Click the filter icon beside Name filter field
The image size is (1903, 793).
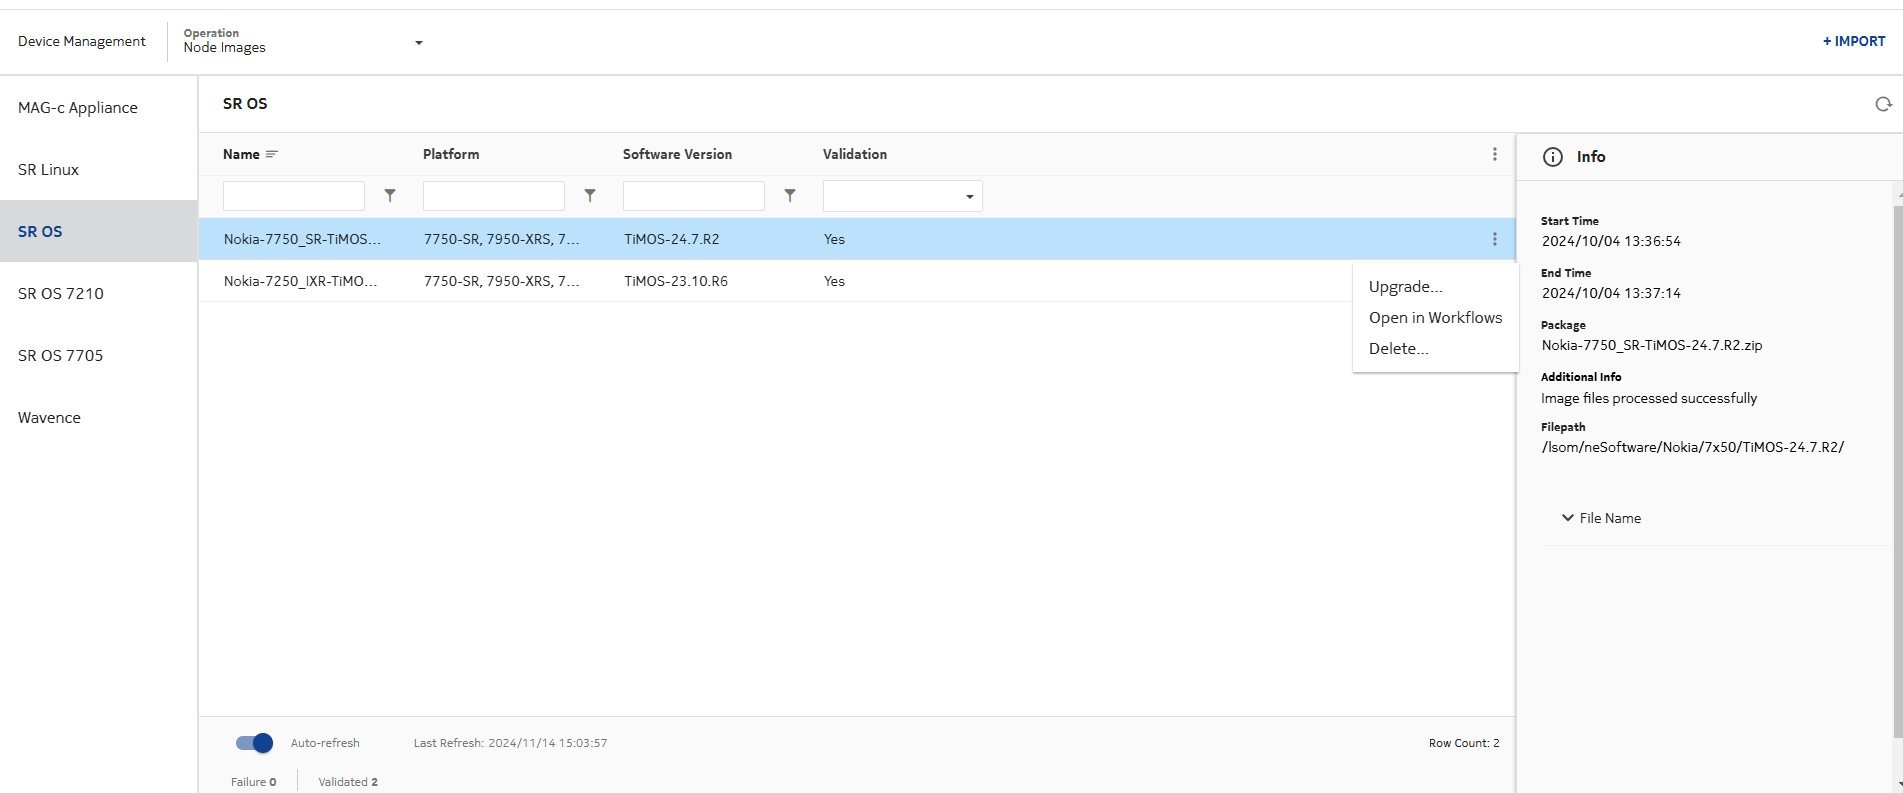click(x=390, y=196)
